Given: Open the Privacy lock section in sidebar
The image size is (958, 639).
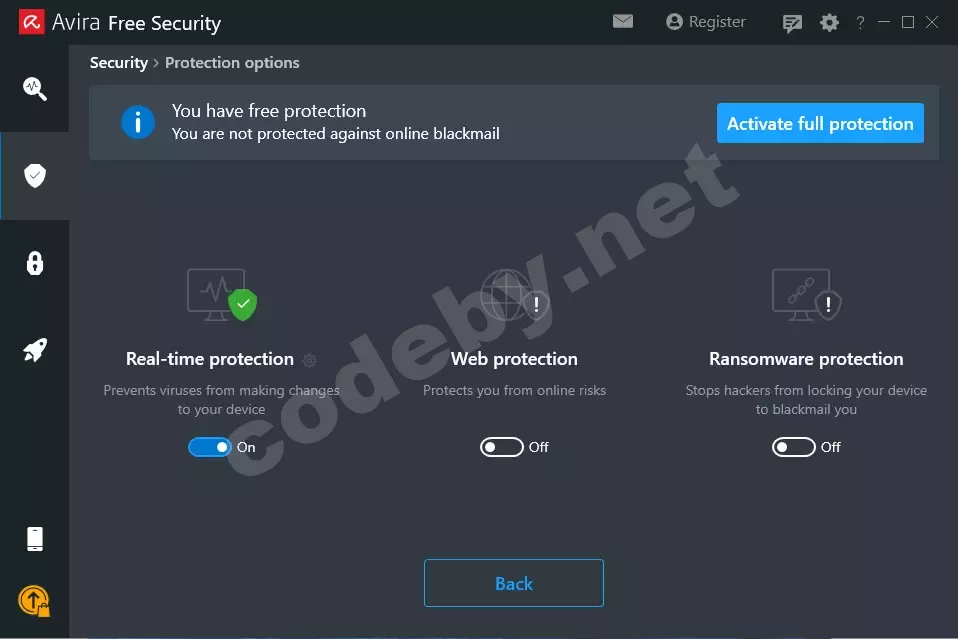Looking at the screenshot, I should click(35, 263).
